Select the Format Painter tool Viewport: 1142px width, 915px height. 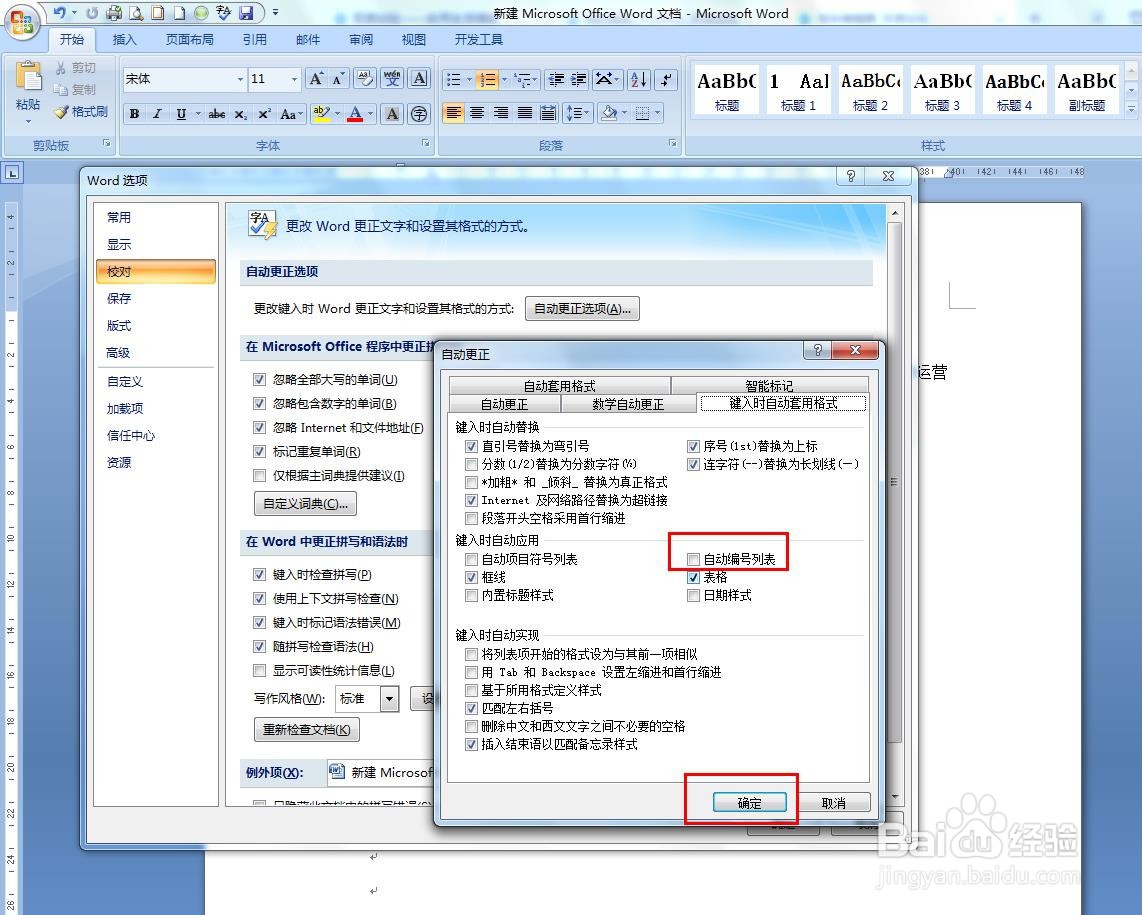coord(81,111)
